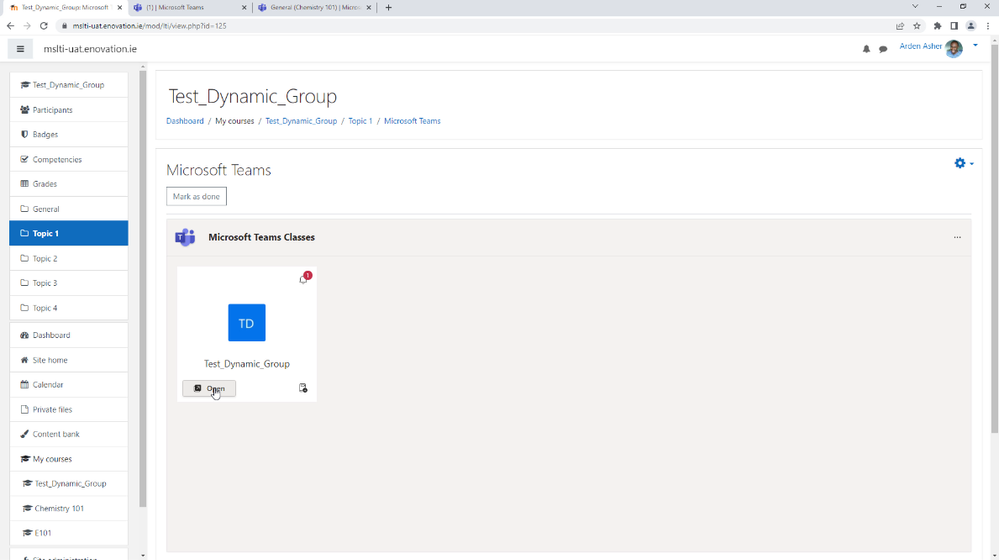
Task: Click the sidebar vertical scrollbar
Action: click(143, 287)
